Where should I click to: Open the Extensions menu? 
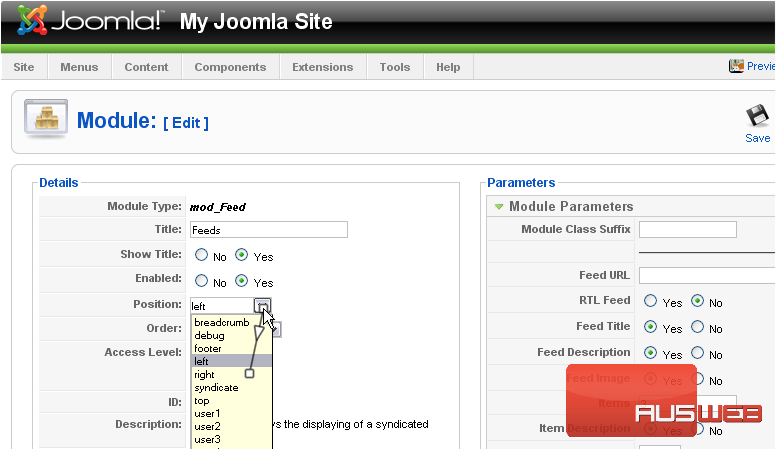(322, 67)
